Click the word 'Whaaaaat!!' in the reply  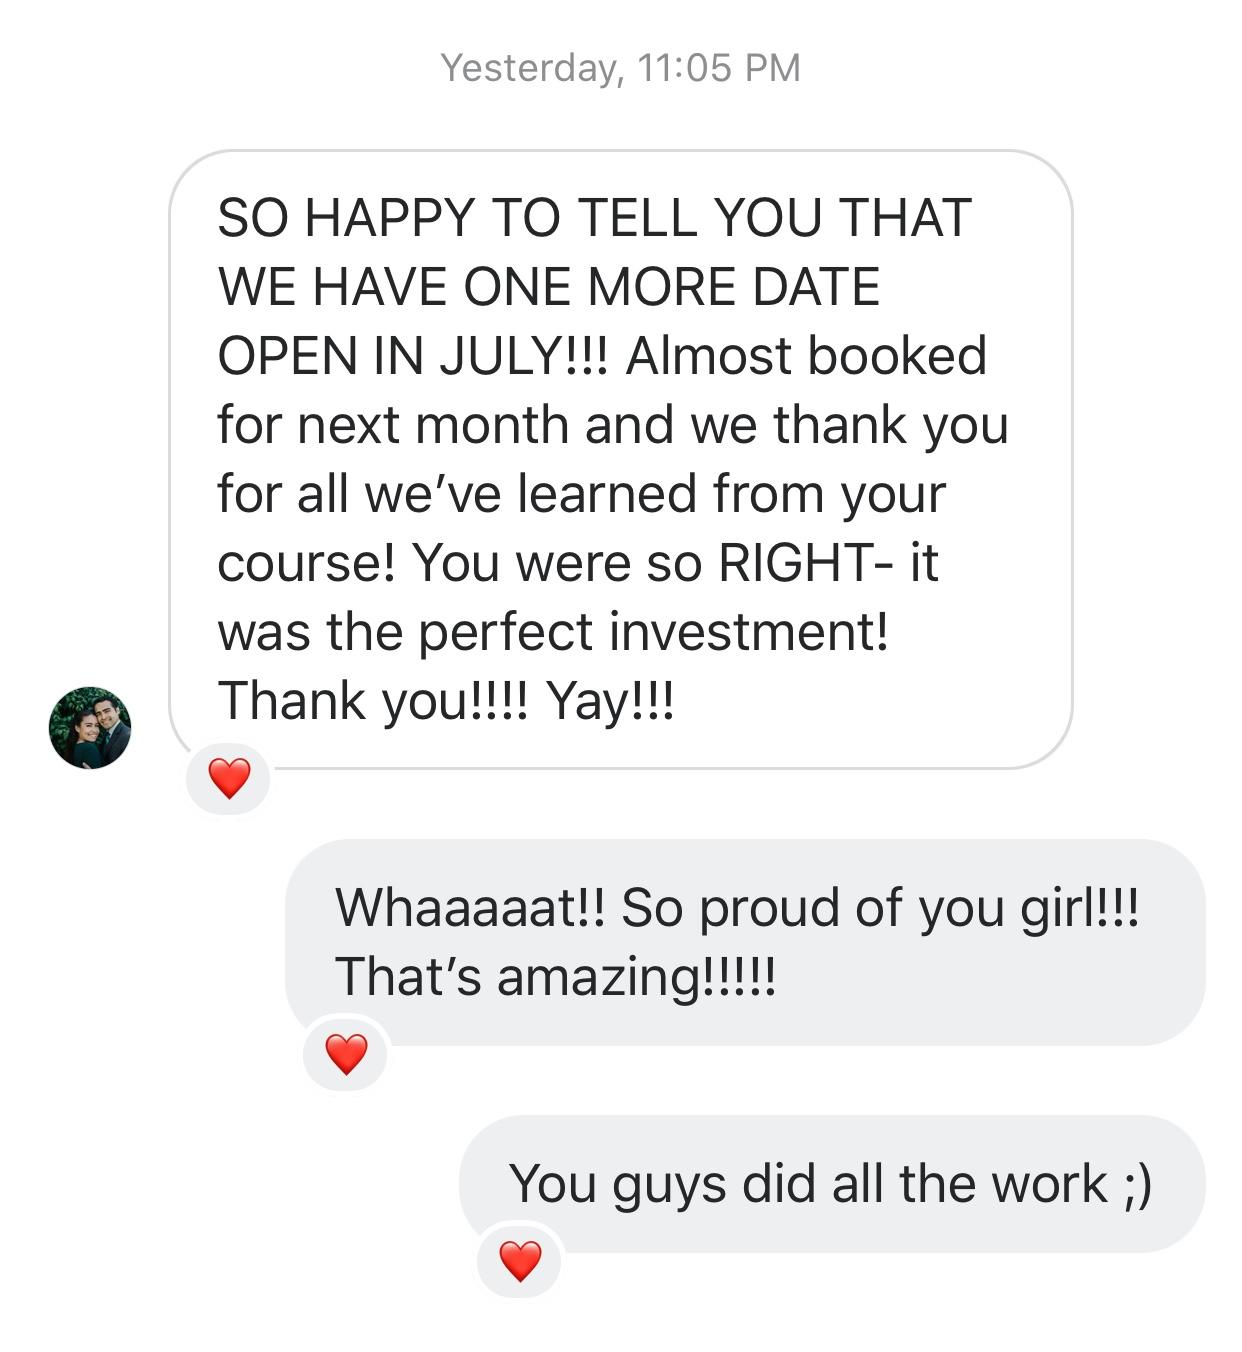coord(470,908)
